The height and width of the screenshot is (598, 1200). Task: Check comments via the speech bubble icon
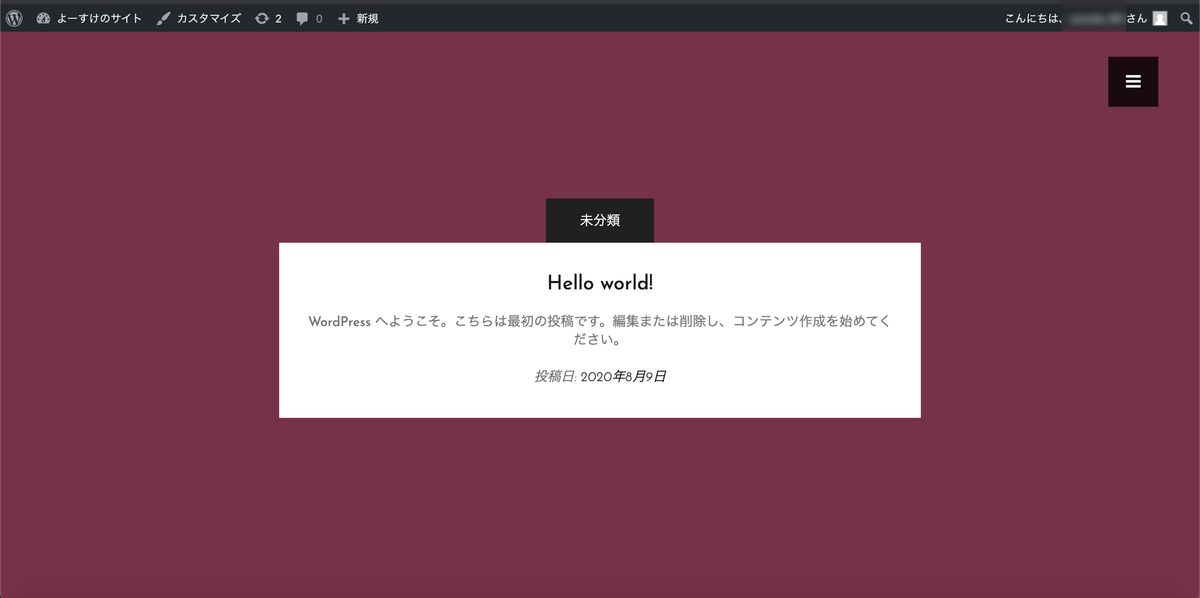[x=301, y=17]
